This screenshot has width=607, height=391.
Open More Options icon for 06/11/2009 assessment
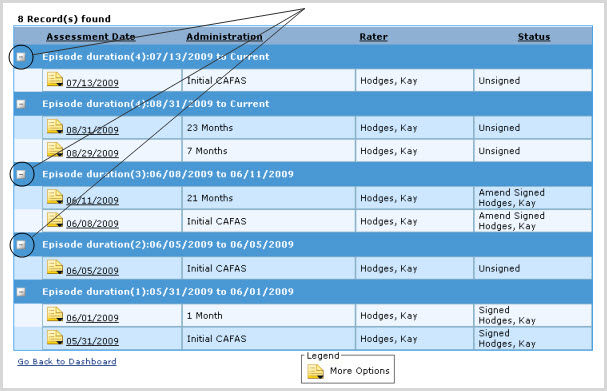tap(55, 197)
